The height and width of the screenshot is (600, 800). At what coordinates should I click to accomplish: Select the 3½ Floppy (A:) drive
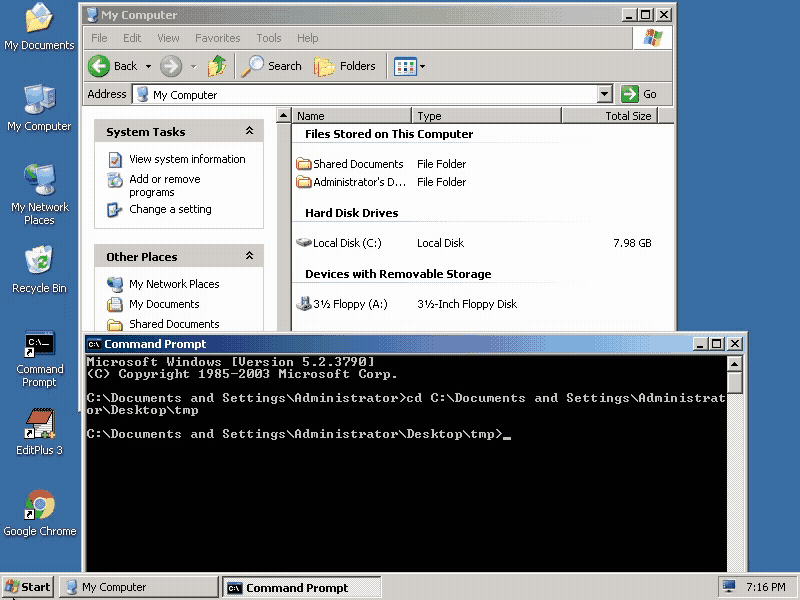click(x=349, y=304)
